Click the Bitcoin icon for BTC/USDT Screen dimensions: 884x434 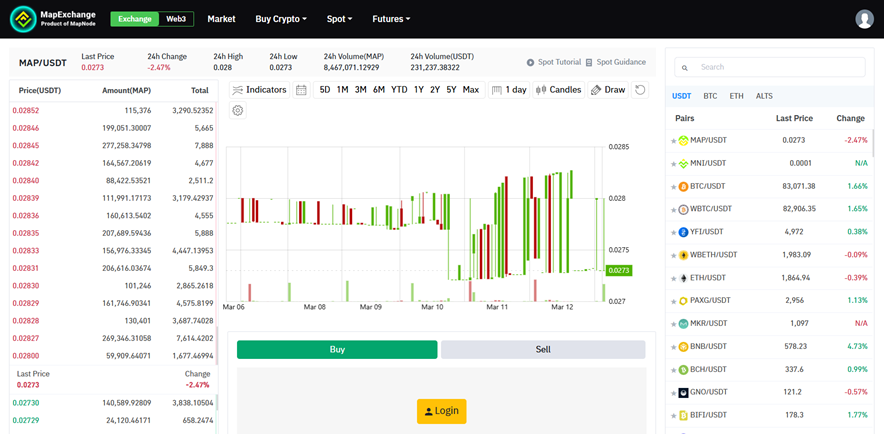[x=684, y=186]
